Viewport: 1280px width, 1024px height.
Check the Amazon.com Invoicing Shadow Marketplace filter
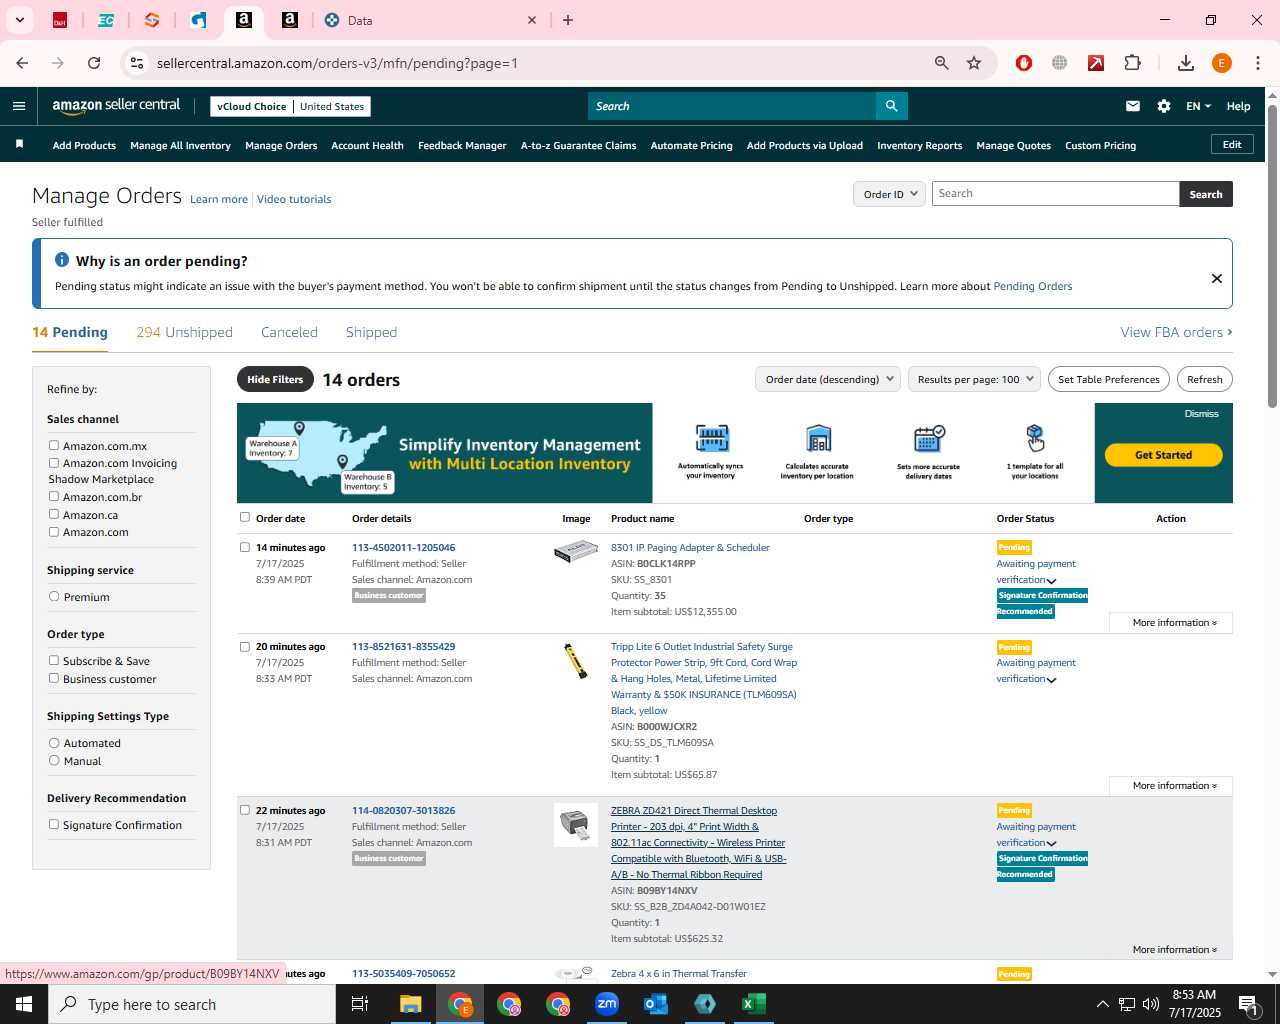click(x=54, y=463)
